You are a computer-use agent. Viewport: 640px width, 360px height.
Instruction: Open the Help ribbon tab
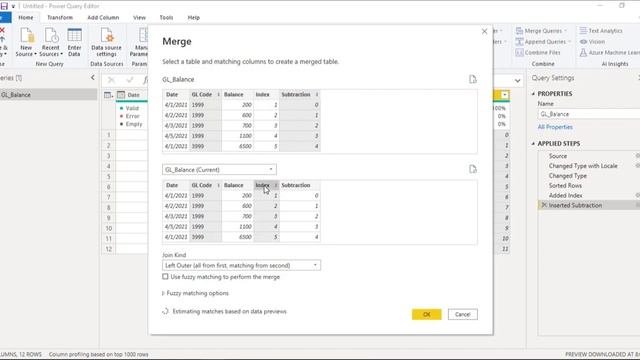tap(193, 18)
